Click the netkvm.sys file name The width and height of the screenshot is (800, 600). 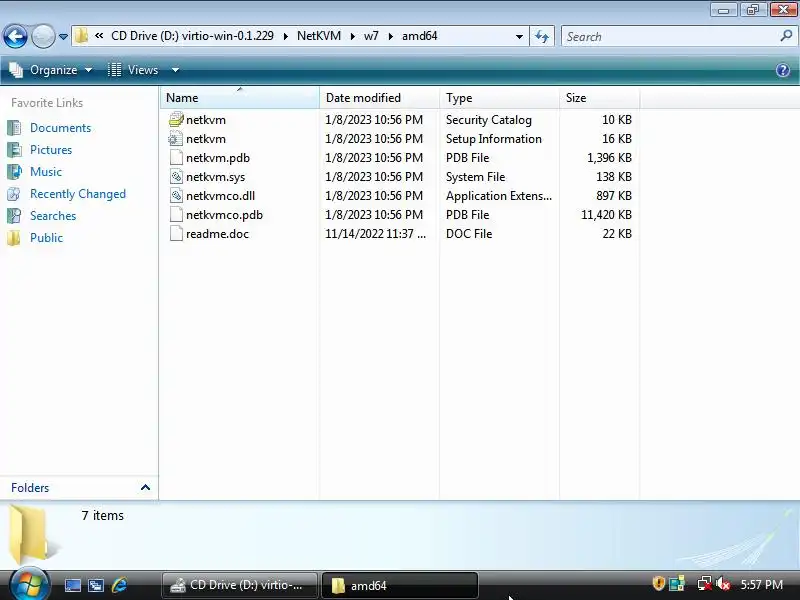click(215, 177)
